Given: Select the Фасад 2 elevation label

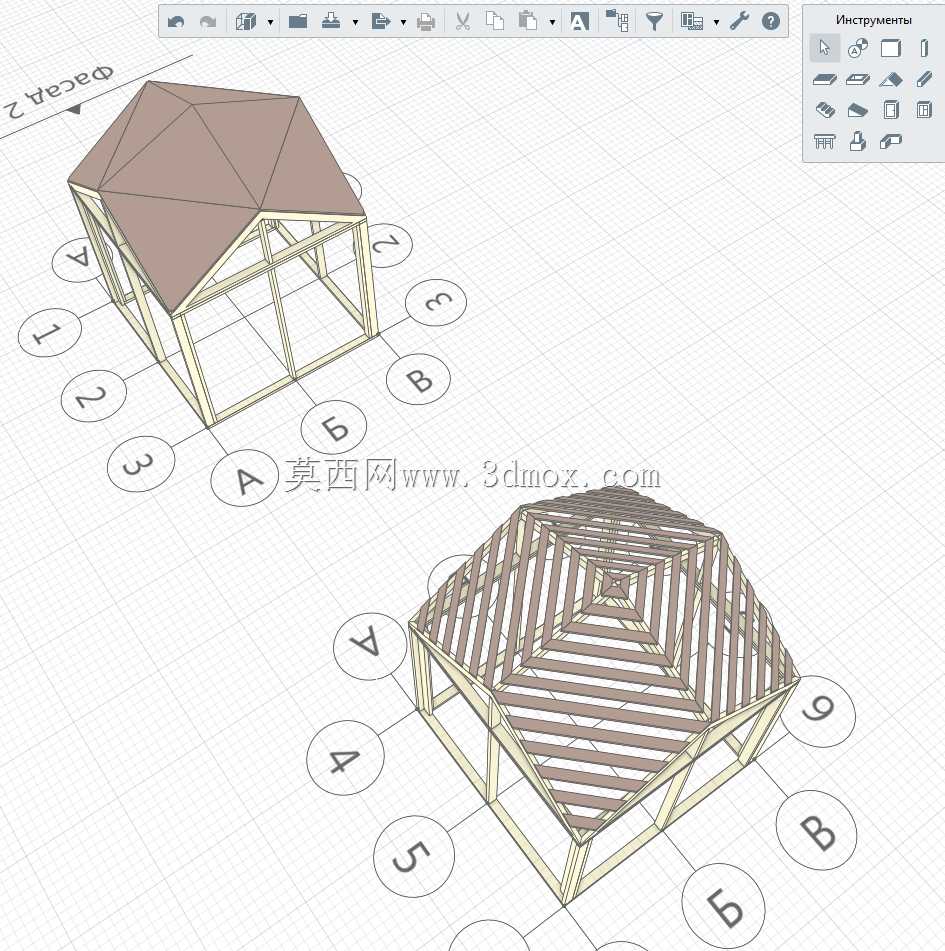Looking at the screenshot, I should coord(58,93).
